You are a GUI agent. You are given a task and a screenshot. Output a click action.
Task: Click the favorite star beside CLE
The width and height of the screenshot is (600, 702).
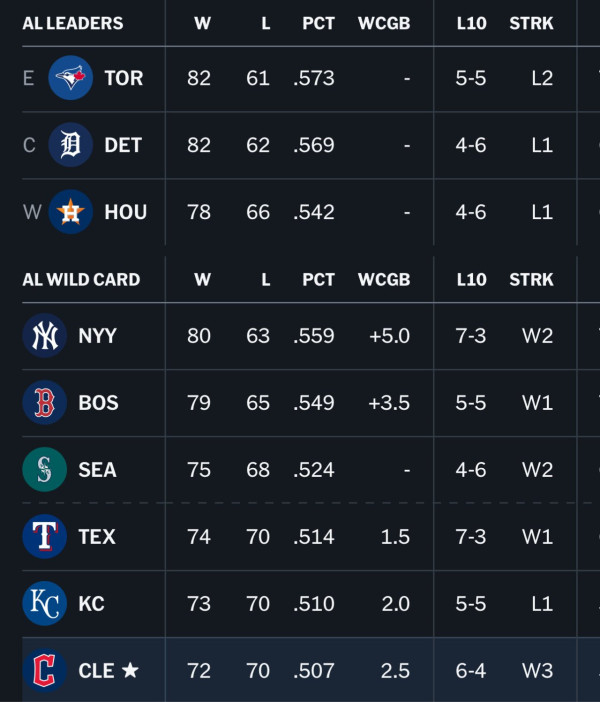[x=130, y=670]
